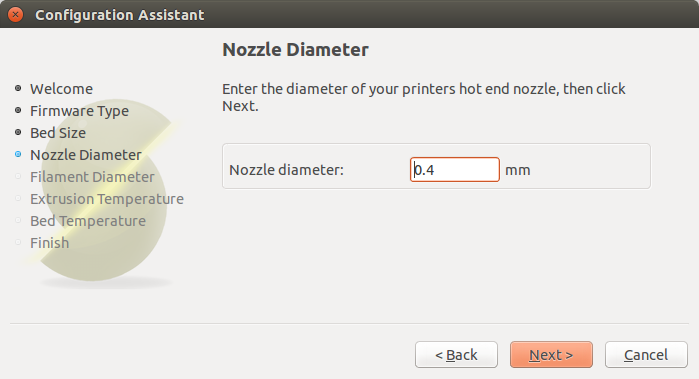The image size is (699, 379).
Task: Select the Finish step
Action: [x=49, y=243]
